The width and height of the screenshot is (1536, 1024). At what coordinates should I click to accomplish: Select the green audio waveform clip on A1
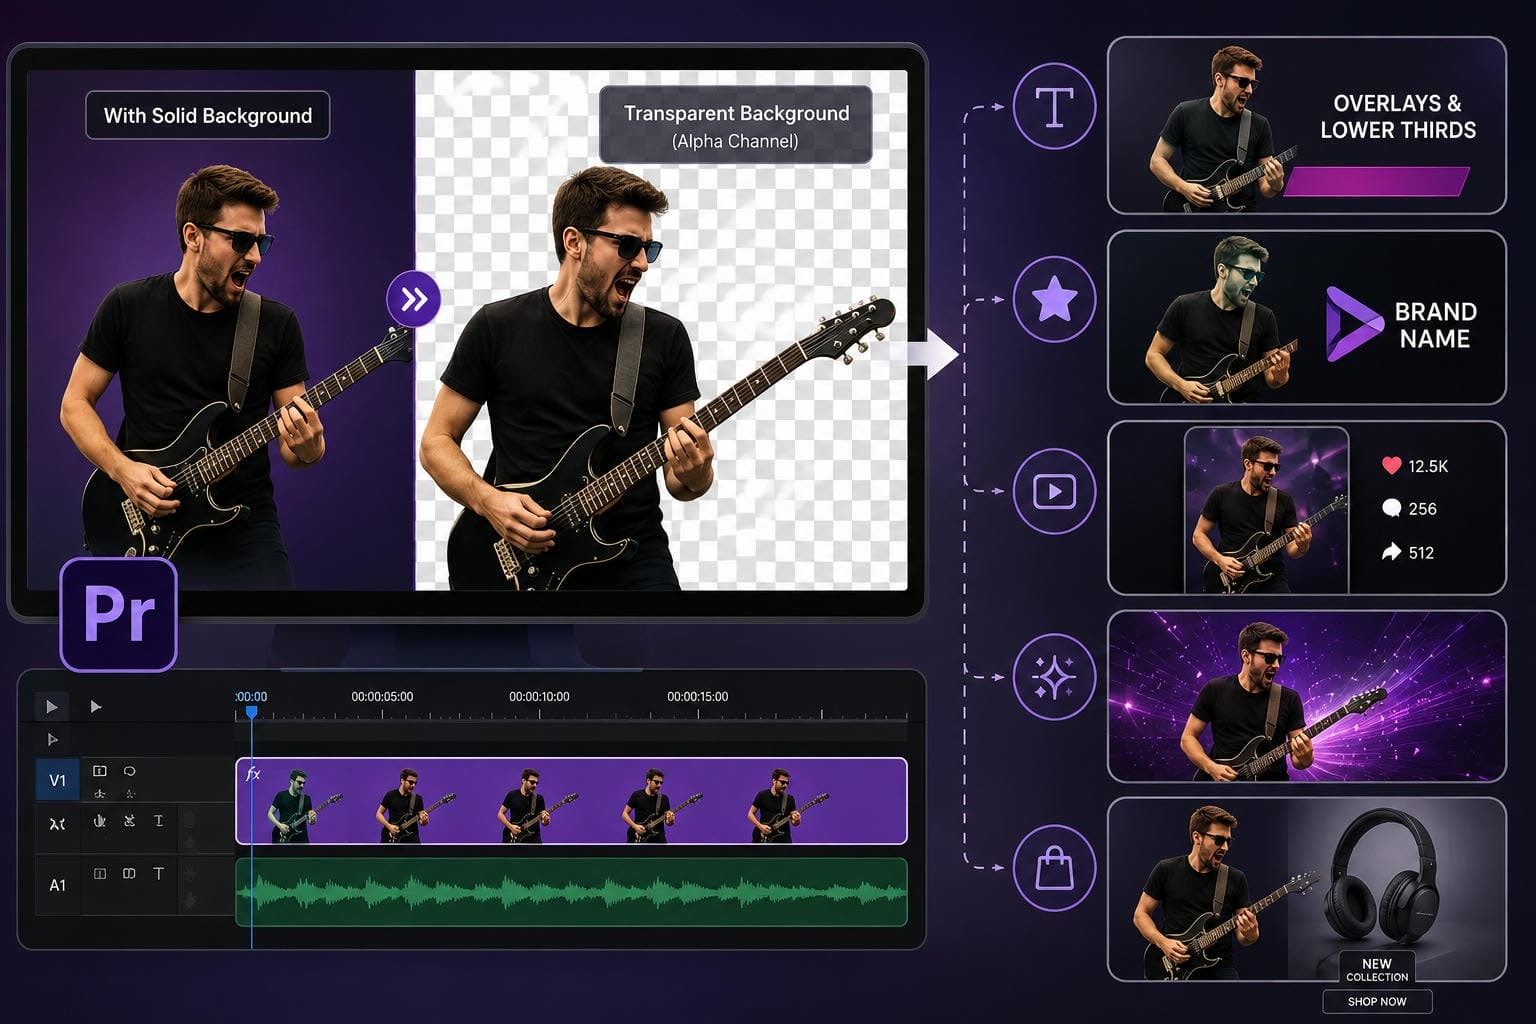pyautogui.click(x=571, y=892)
